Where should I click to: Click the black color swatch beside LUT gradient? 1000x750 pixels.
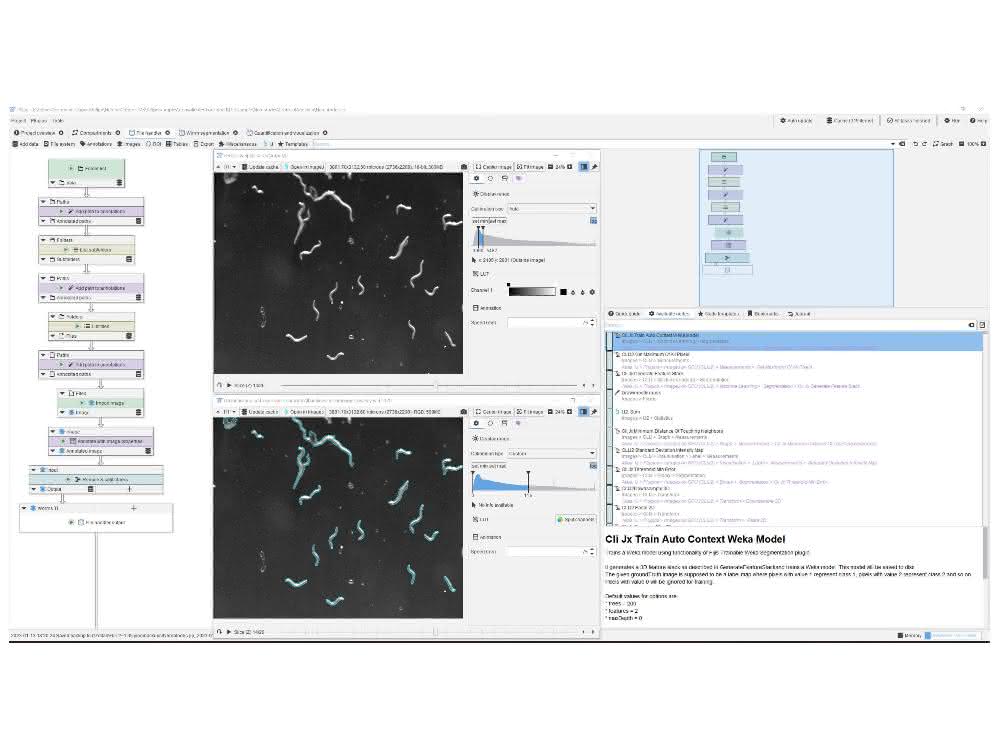point(563,292)
